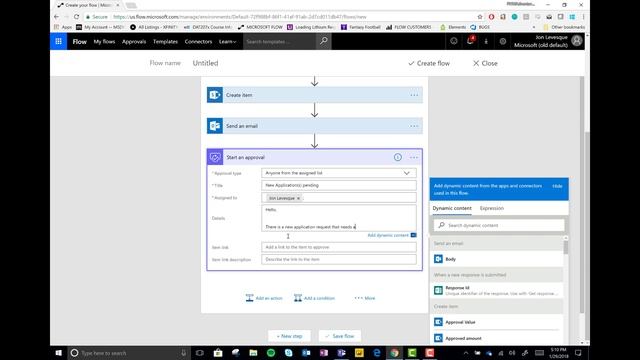This screenshot has height=360, width=640.
Task: Click the Details text area
Action: tap(339, 218)
